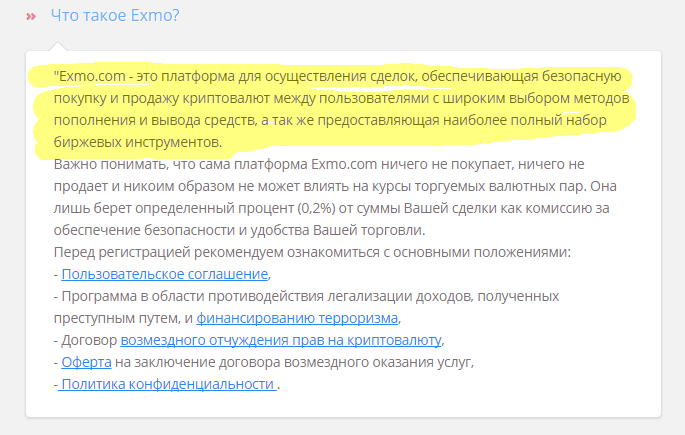685x435 pixels.
Task: Click text 'на заключение договора возмездного оказания услуг'
Action: [x=294, y=362]
